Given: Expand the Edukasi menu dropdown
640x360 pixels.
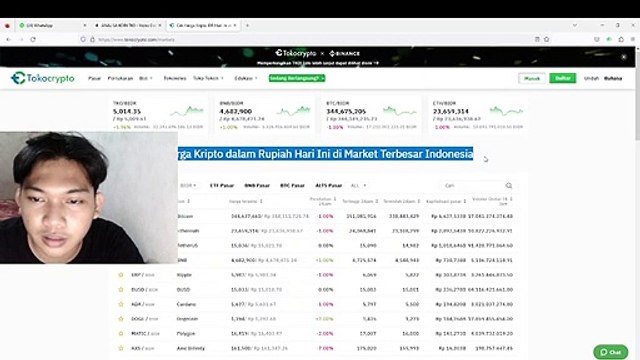Looking at the screenshot, I should pos(246,78).
